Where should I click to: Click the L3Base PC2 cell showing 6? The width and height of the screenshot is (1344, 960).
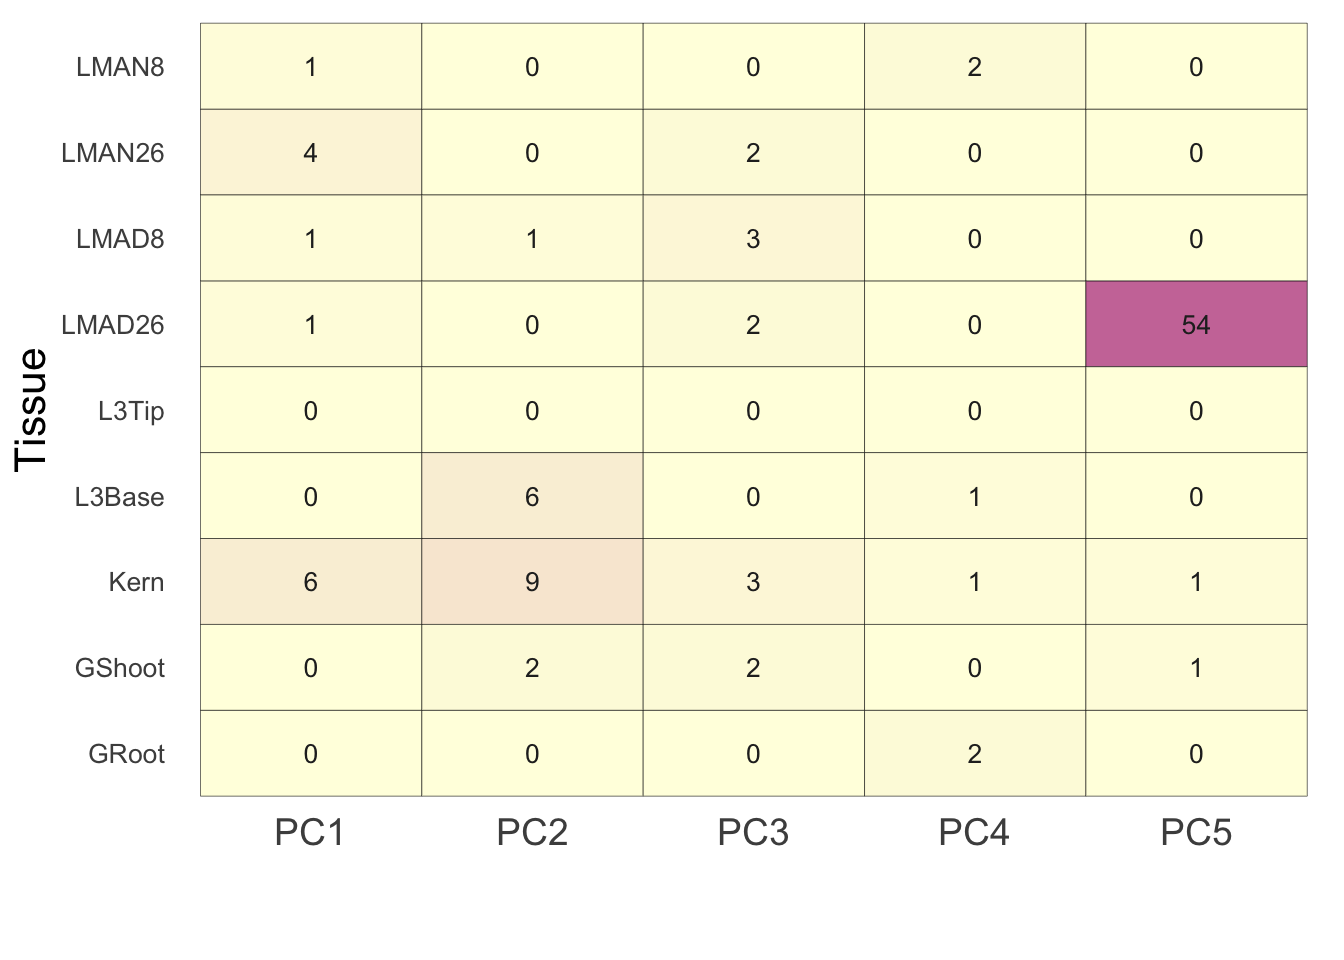[532, 496]
